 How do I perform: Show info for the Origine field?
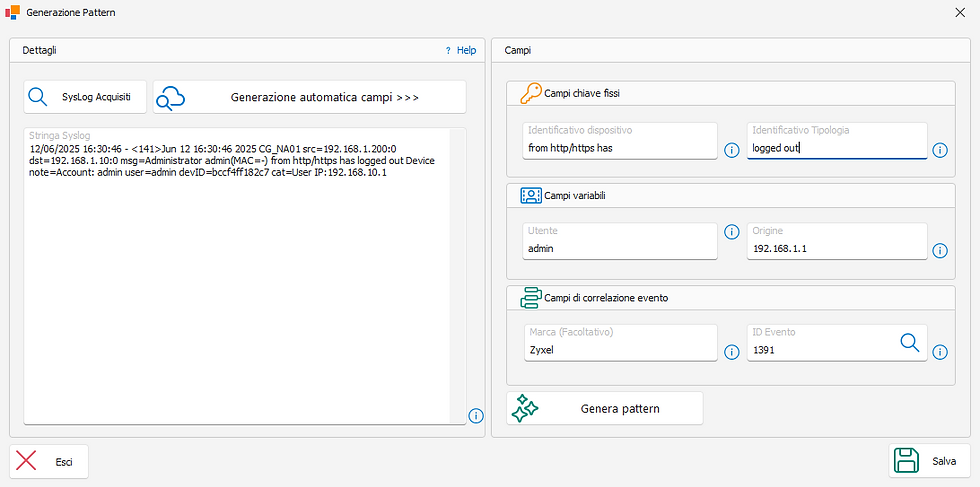click(940, 251)
